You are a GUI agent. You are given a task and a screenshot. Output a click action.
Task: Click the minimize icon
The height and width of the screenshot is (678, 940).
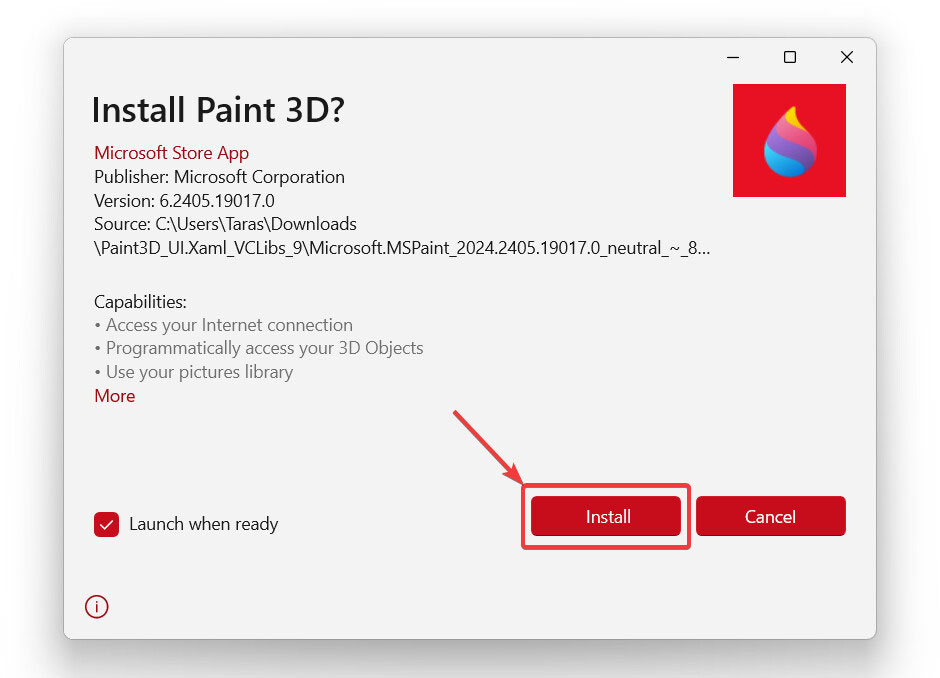click(x=733, y=57)
